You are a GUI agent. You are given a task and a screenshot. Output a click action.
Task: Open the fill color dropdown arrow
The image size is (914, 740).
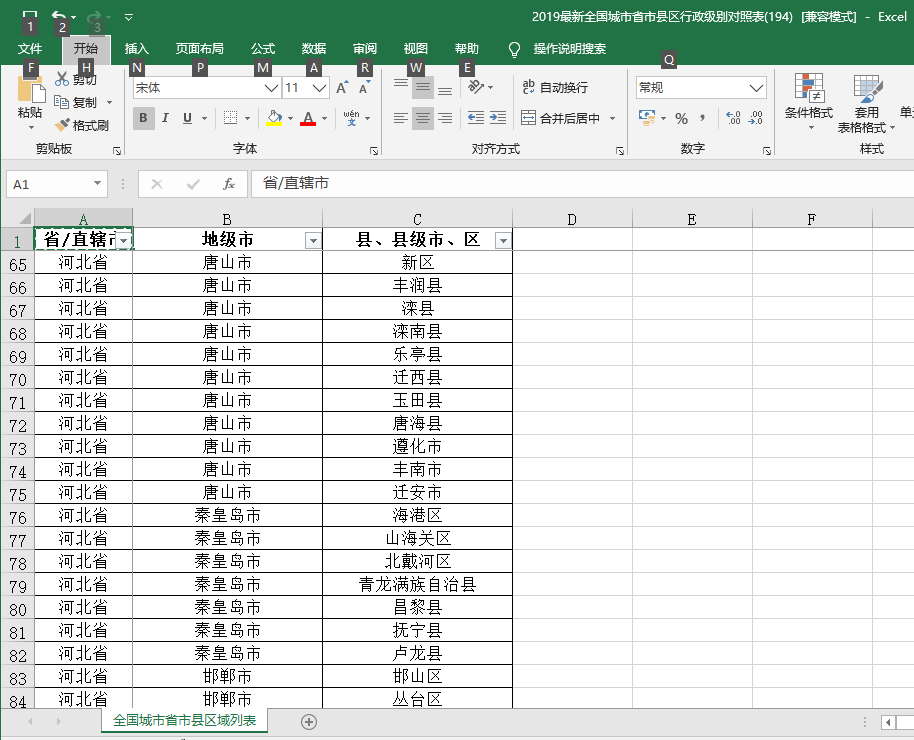[290, 118]
